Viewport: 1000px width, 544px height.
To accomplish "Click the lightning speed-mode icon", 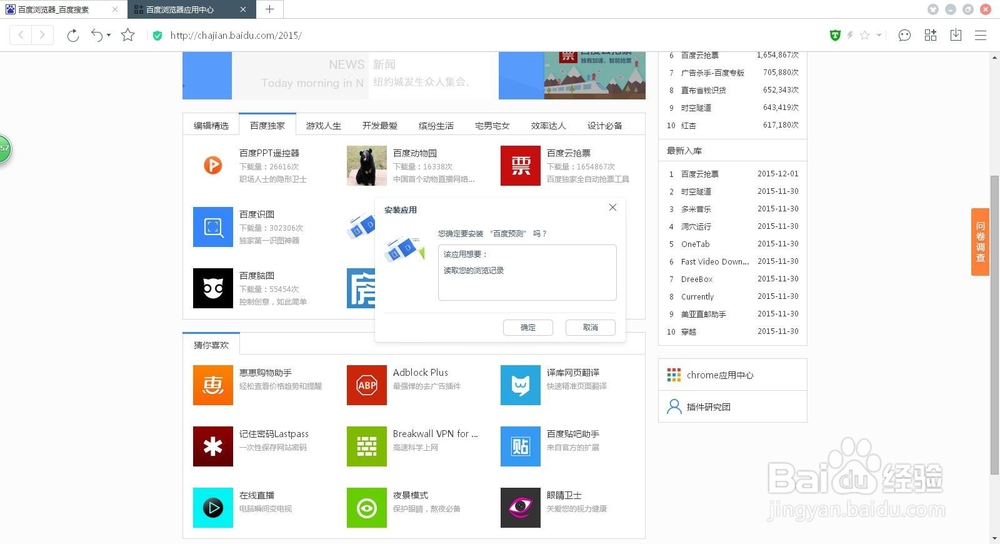I will click(849, 35).
